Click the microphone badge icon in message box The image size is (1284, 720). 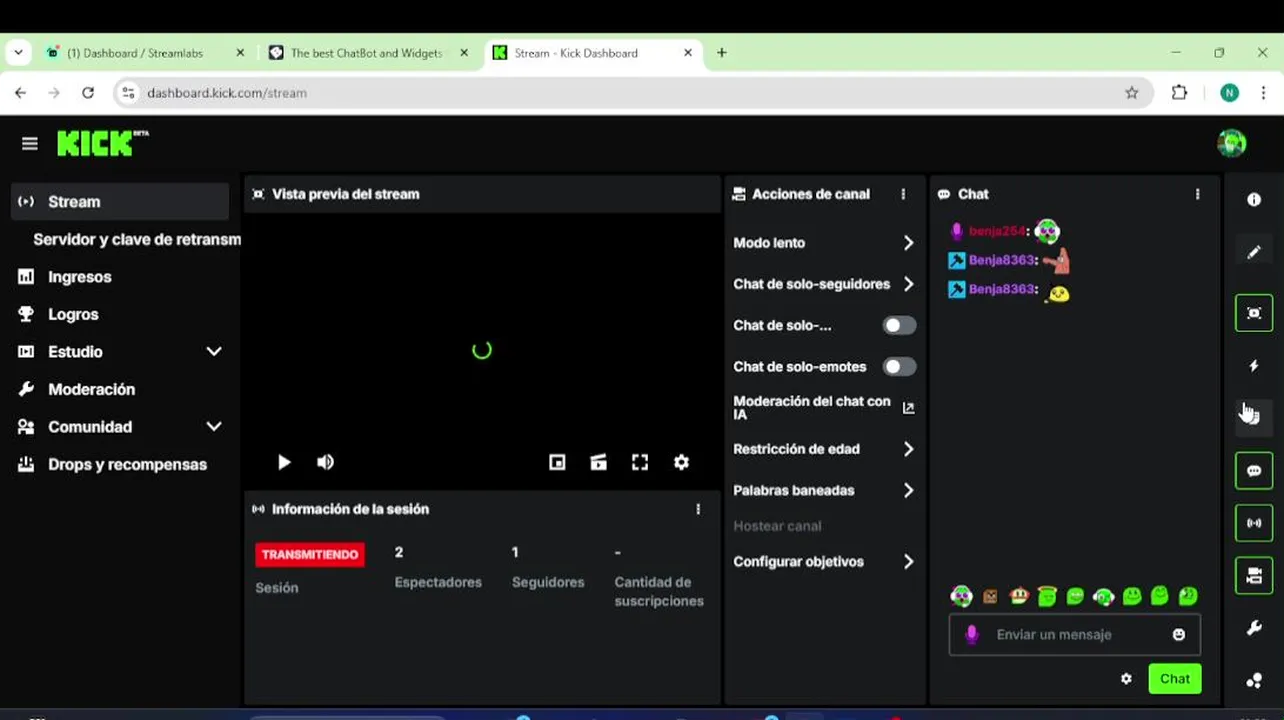point(970,635)
